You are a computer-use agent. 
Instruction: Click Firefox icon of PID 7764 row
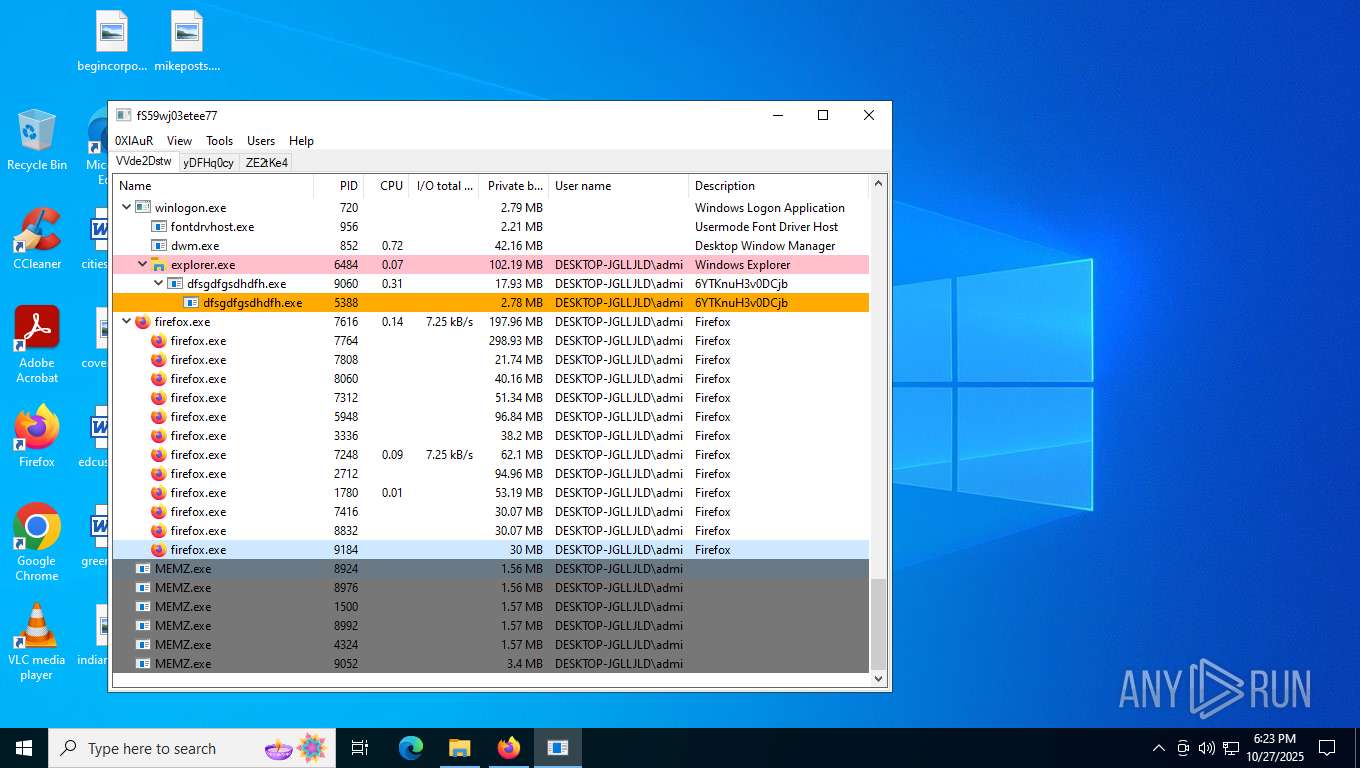pos(159,341)
